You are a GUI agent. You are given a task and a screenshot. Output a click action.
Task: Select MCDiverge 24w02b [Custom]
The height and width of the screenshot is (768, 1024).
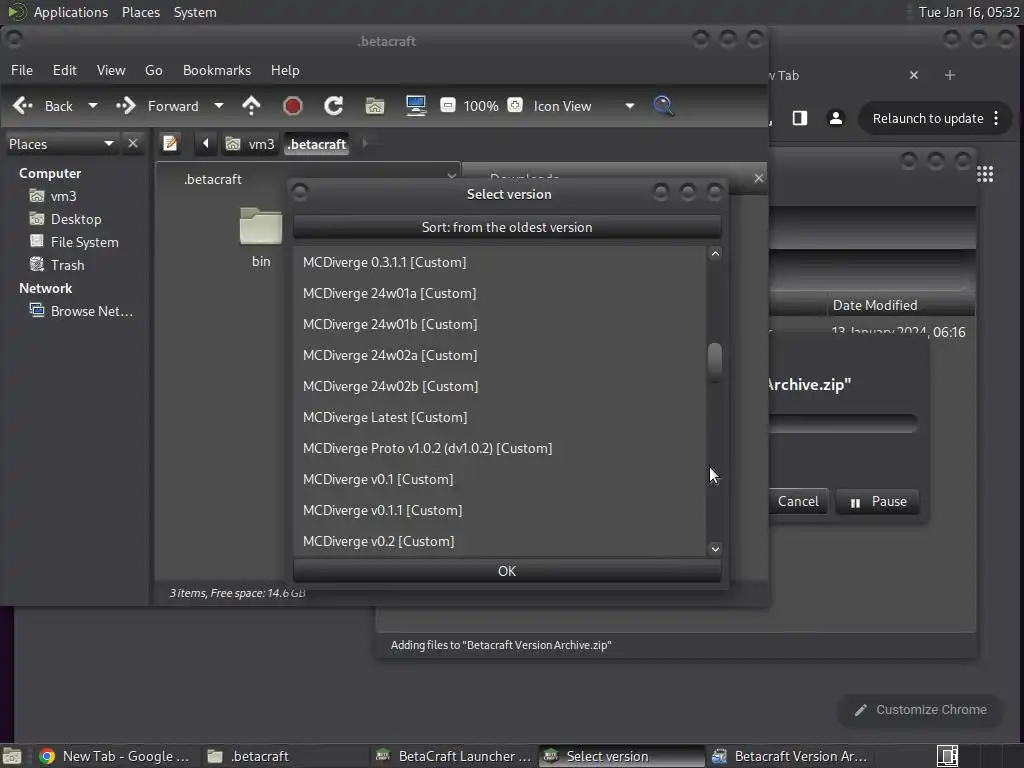coord(500,386)
